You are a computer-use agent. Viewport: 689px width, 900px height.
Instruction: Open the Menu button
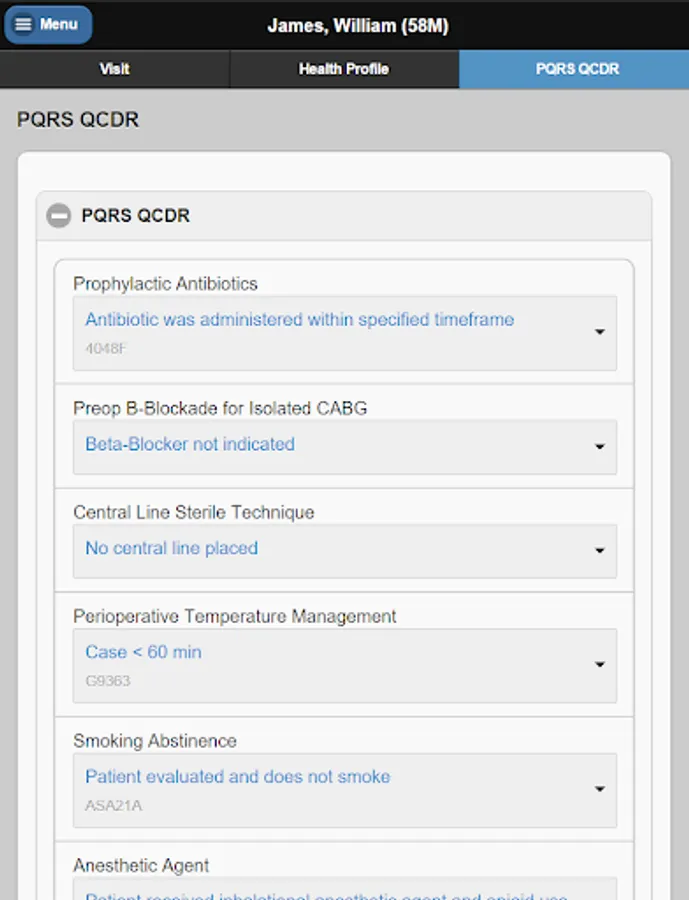pyautogui.click(x=49, y=25)
